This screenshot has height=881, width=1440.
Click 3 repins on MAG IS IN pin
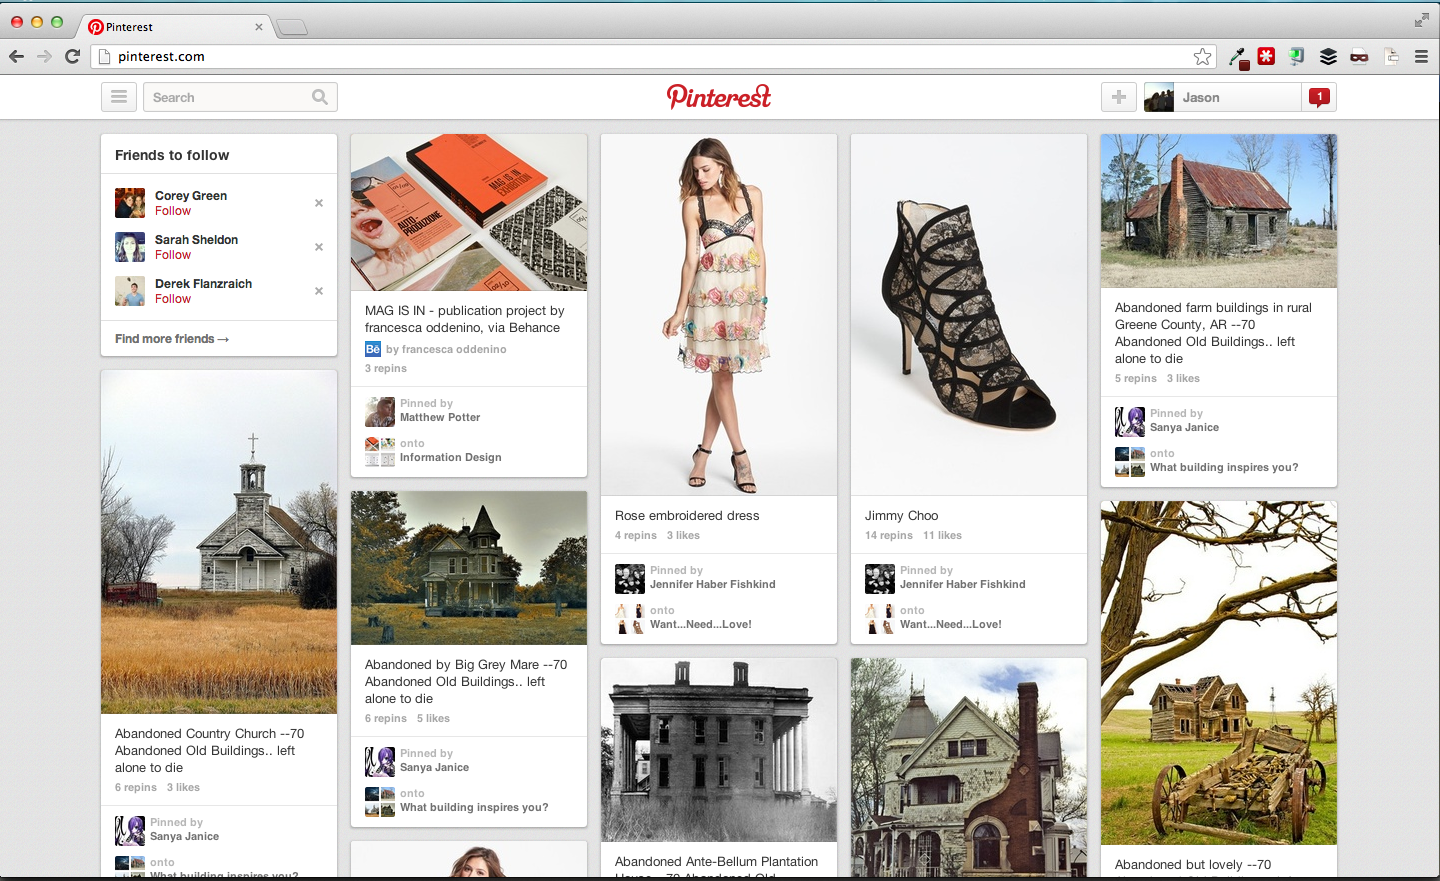386,369
